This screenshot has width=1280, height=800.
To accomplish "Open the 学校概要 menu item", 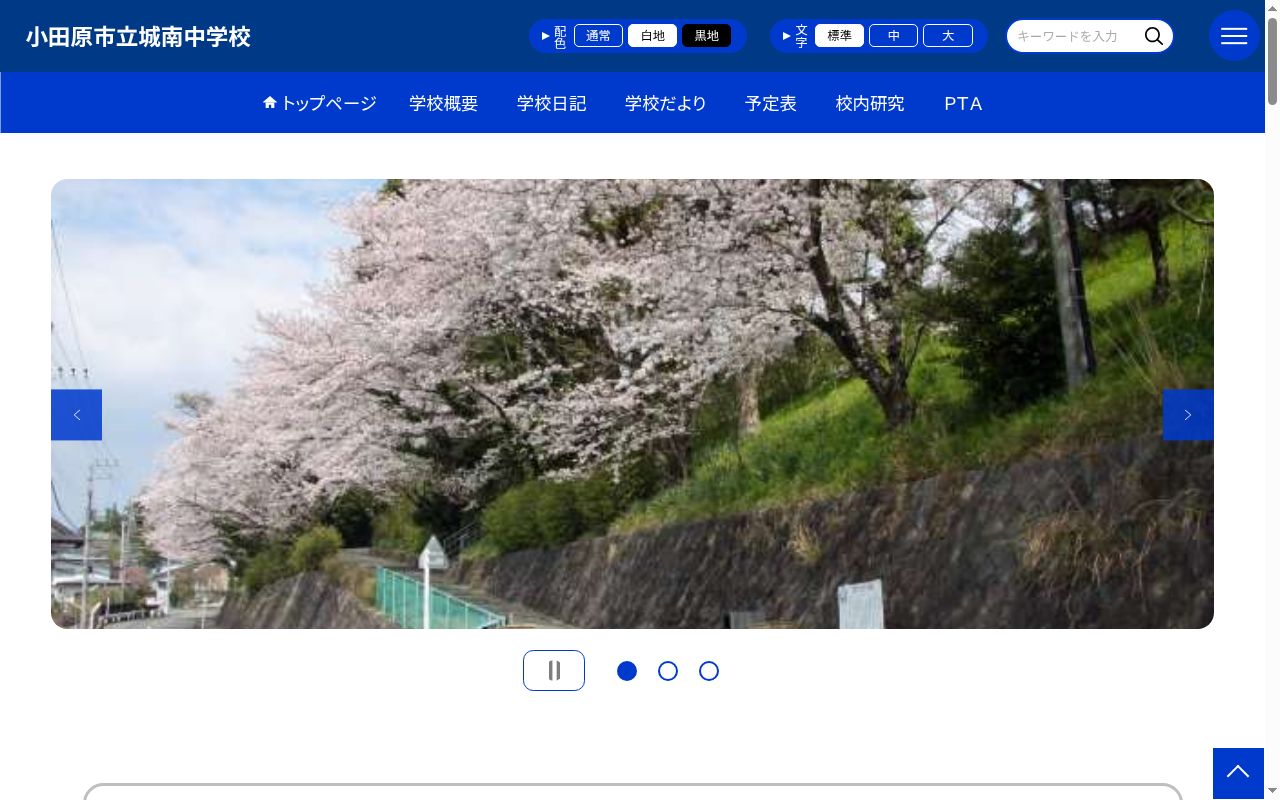I will point(444,103).
